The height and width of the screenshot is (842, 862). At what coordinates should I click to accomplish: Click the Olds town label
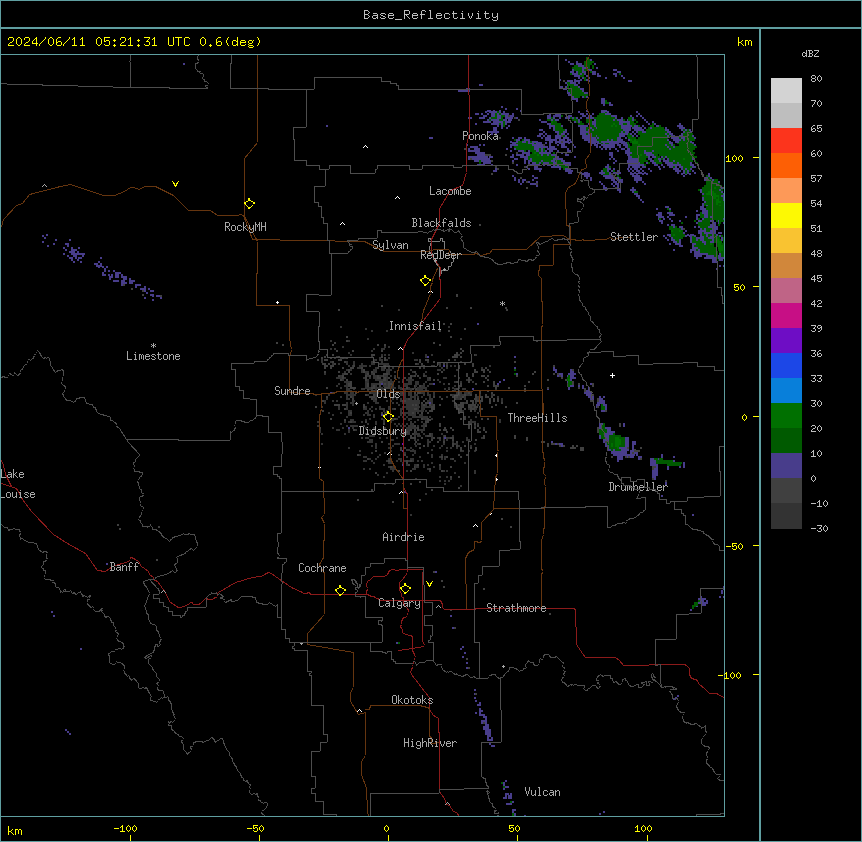click(388, 394)
